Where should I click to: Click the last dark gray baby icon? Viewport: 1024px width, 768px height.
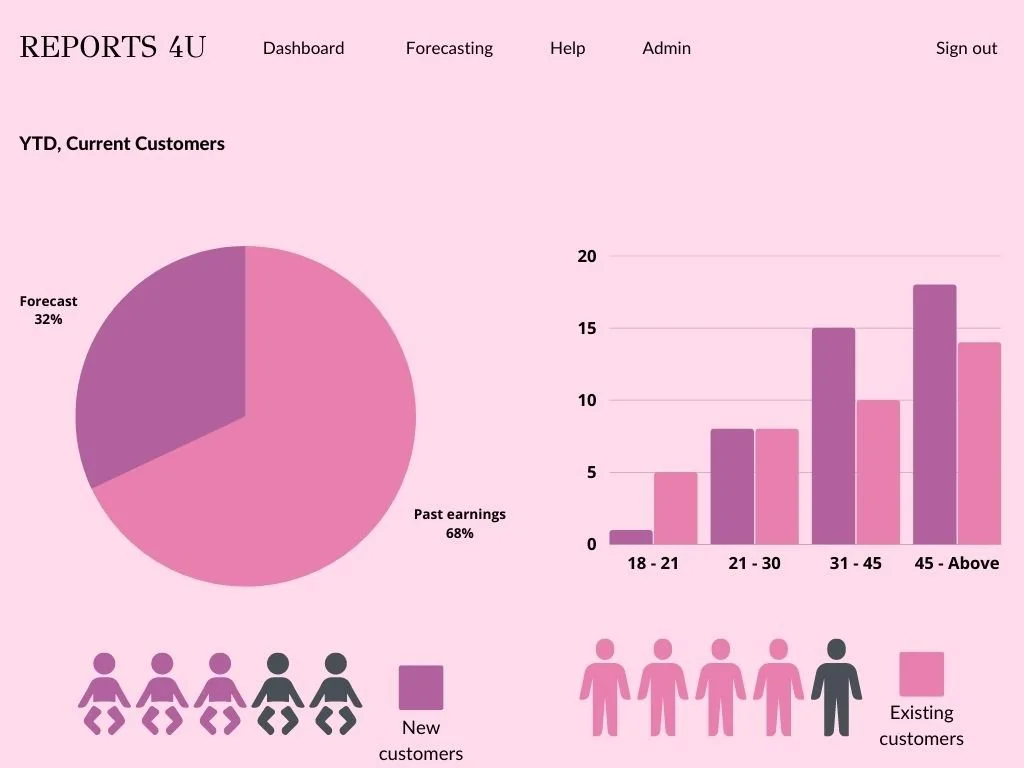pos(336,693)
